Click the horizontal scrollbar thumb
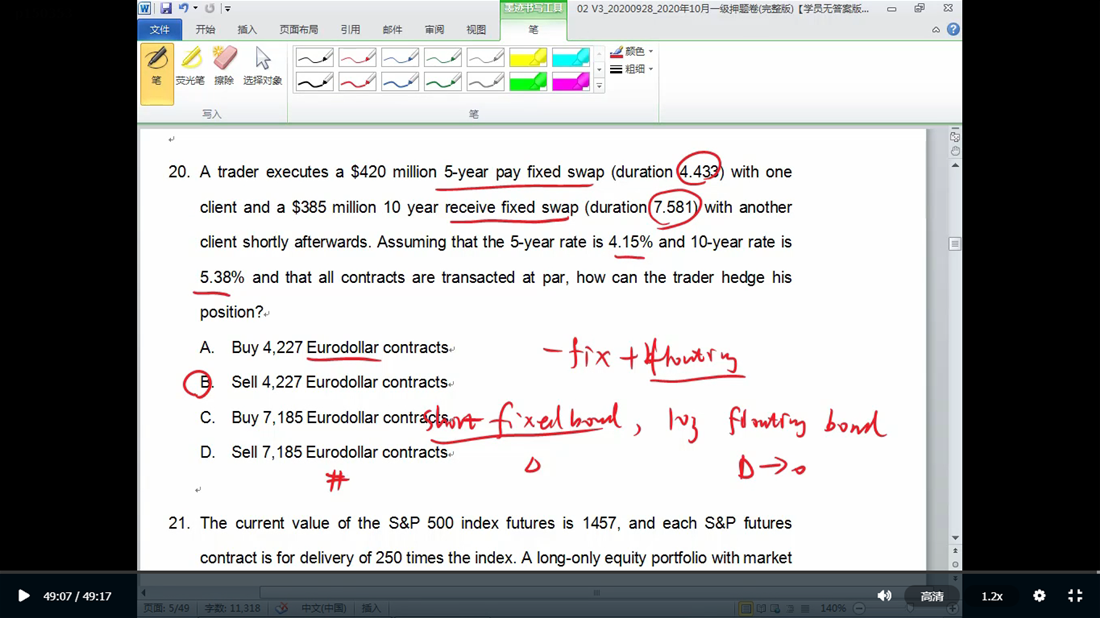1100x618 pixels. click(596, 592)
